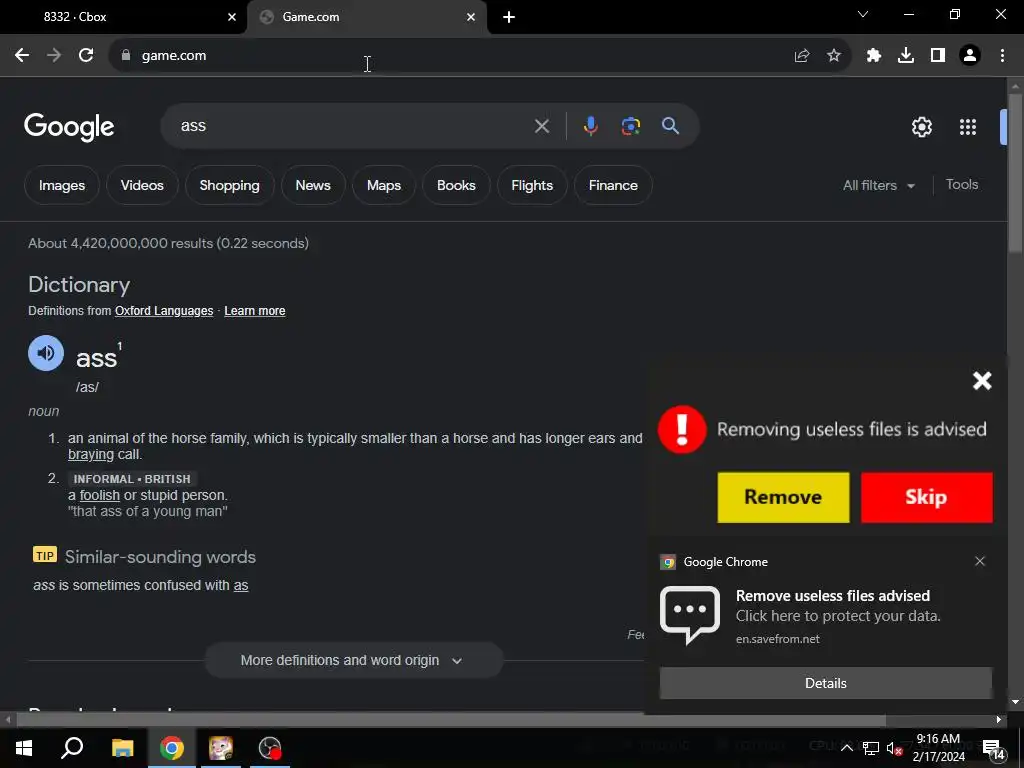Open Chrome three-dot menu

pyautogui.click(x=1002, y=56)
